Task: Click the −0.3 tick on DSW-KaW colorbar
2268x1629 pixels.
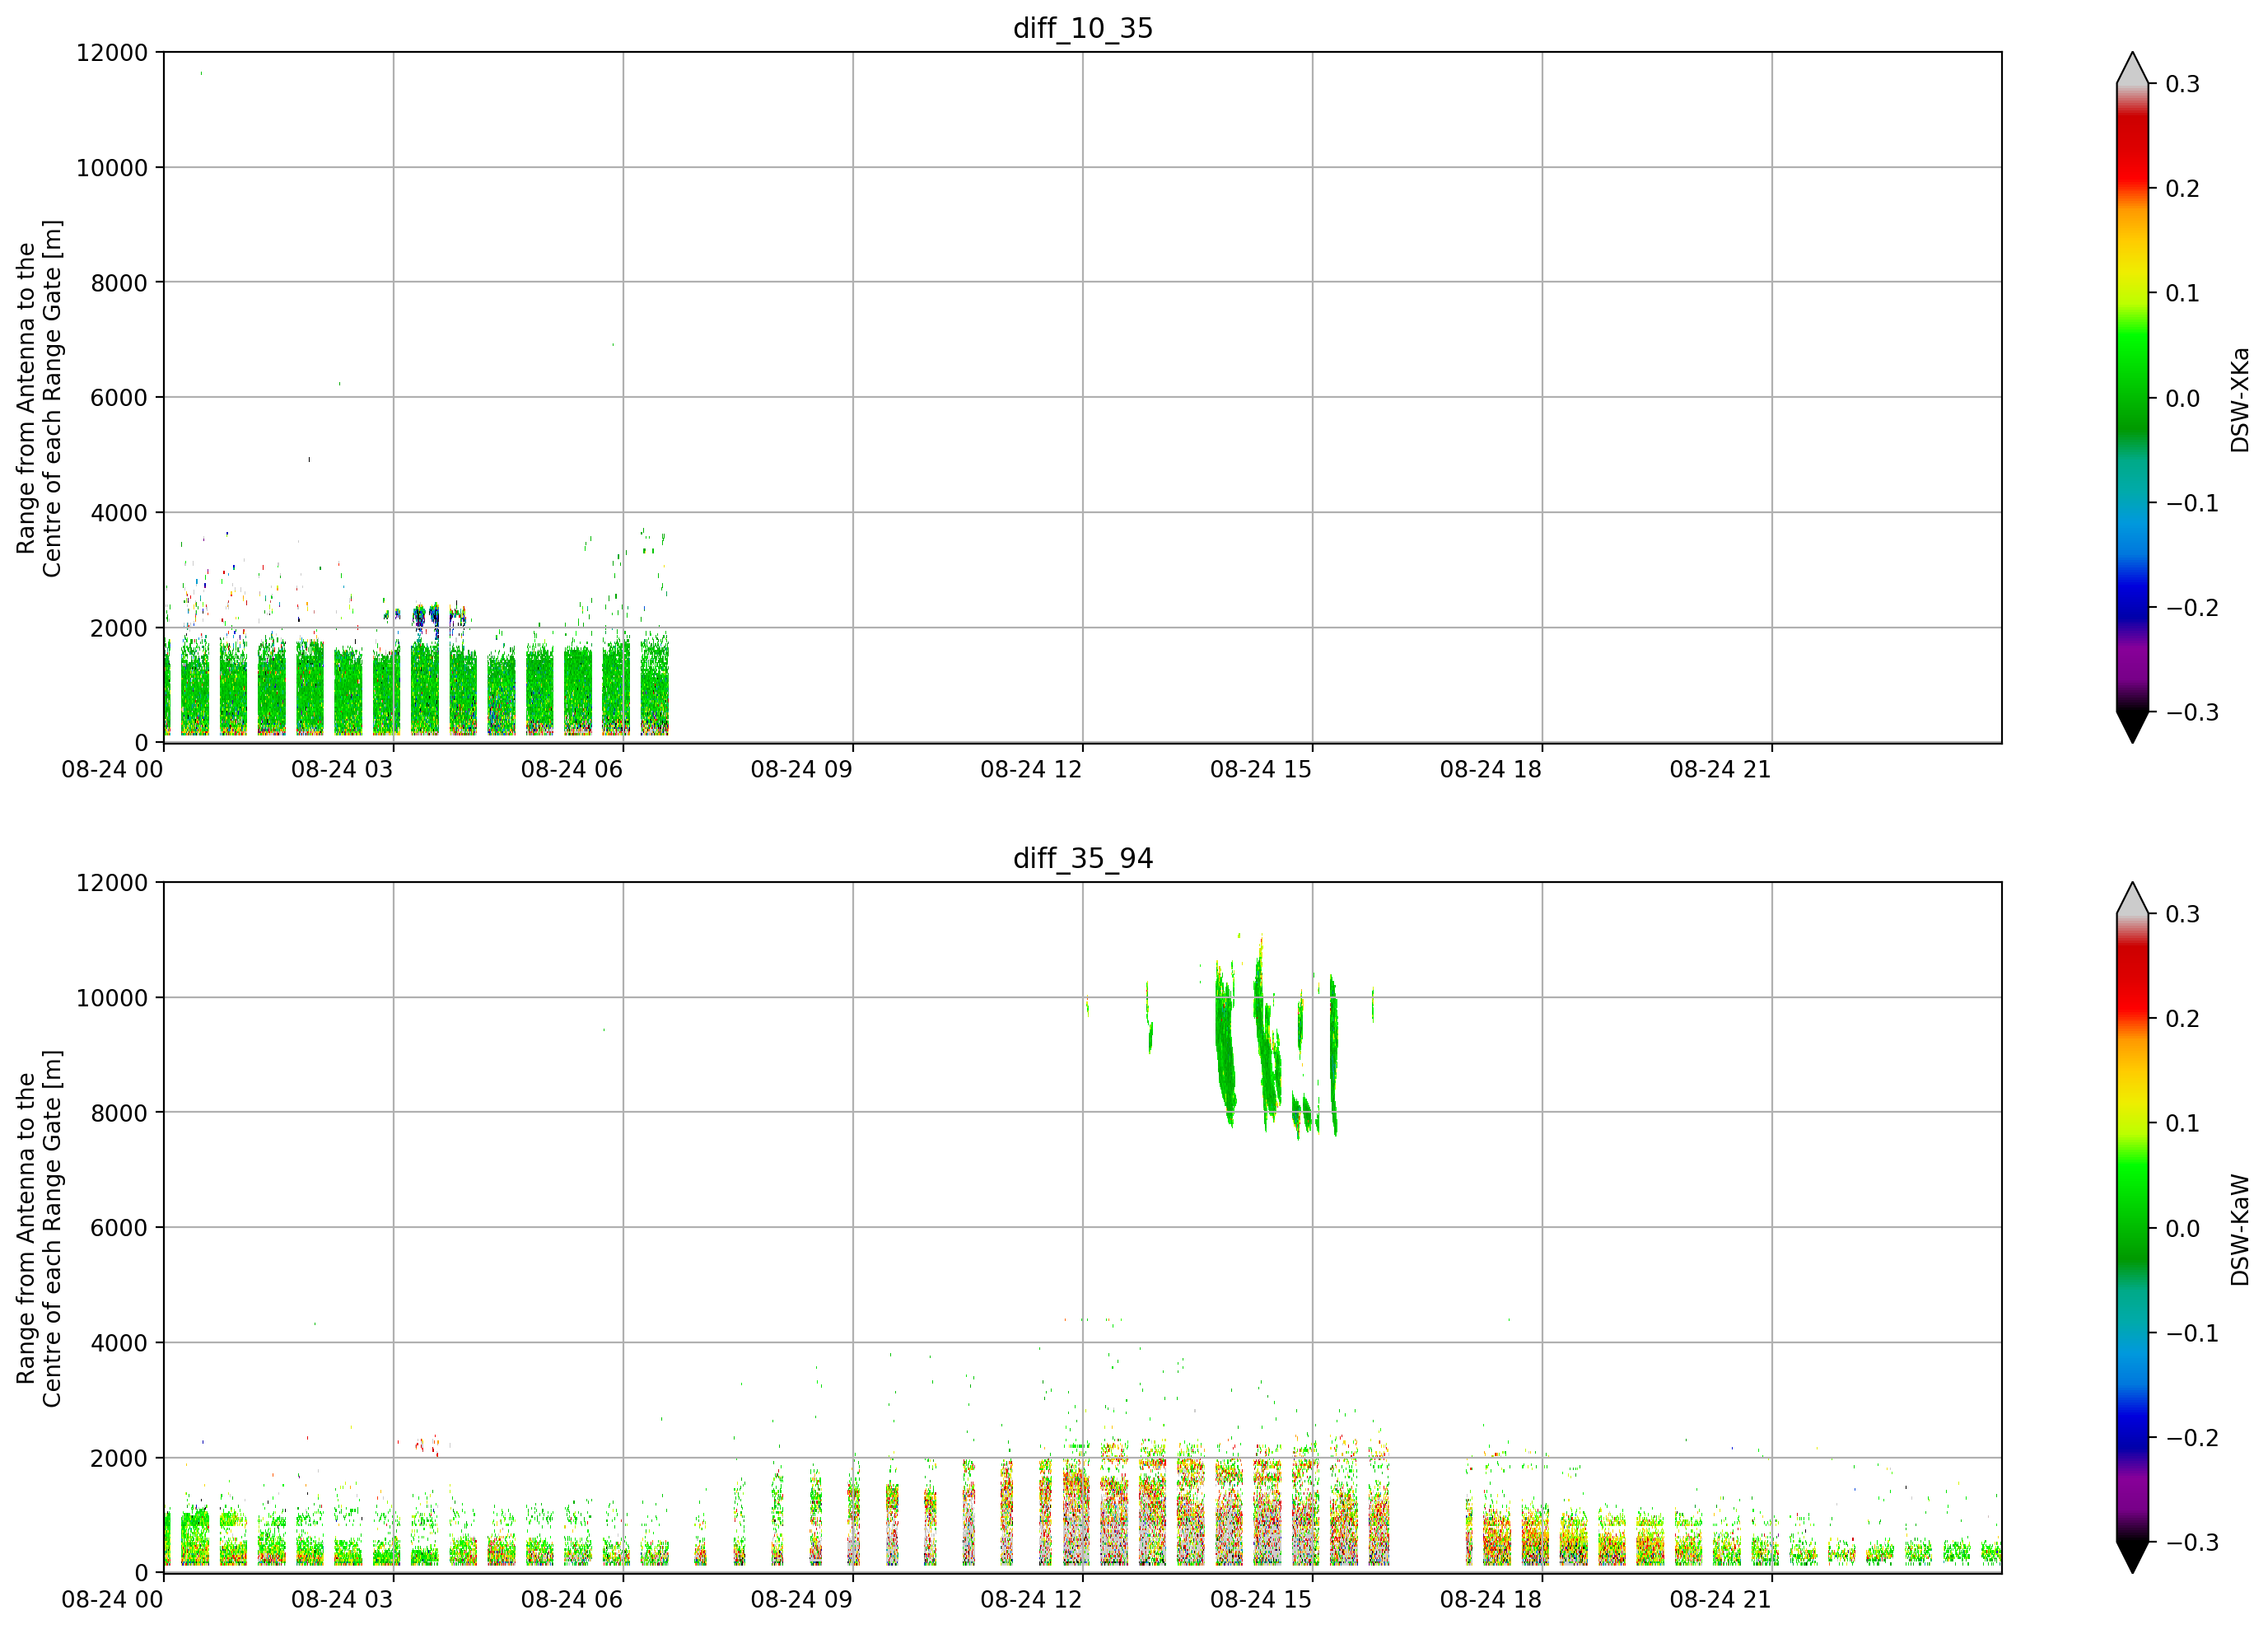Action: [2192, 1543]
